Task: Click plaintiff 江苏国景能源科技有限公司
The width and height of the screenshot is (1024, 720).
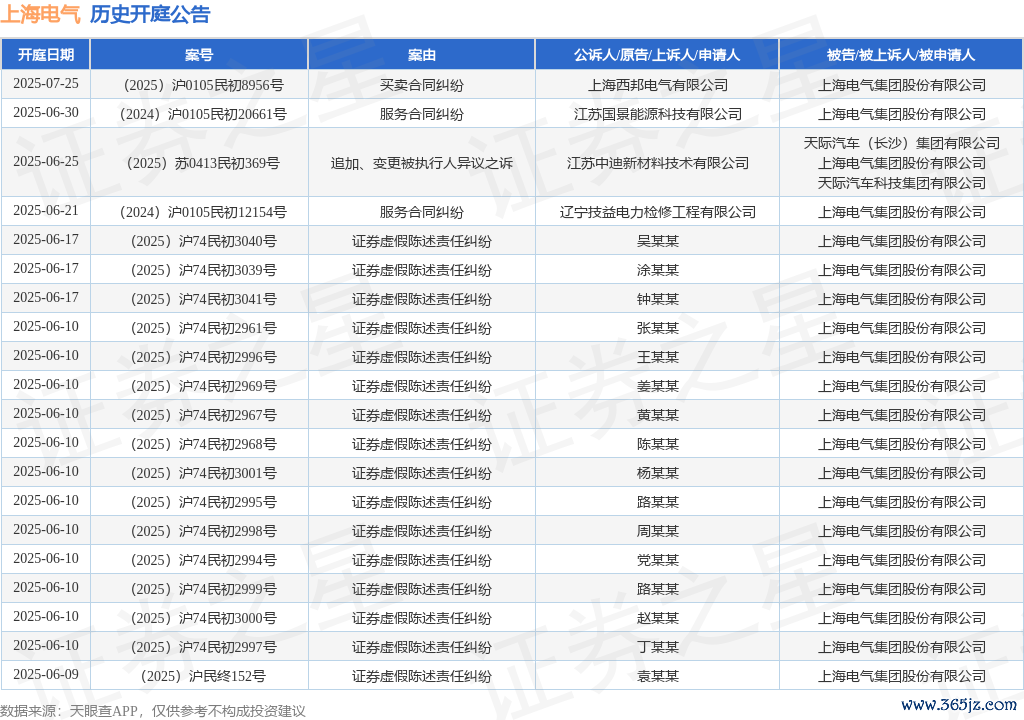Action: (x=657, y=114)
